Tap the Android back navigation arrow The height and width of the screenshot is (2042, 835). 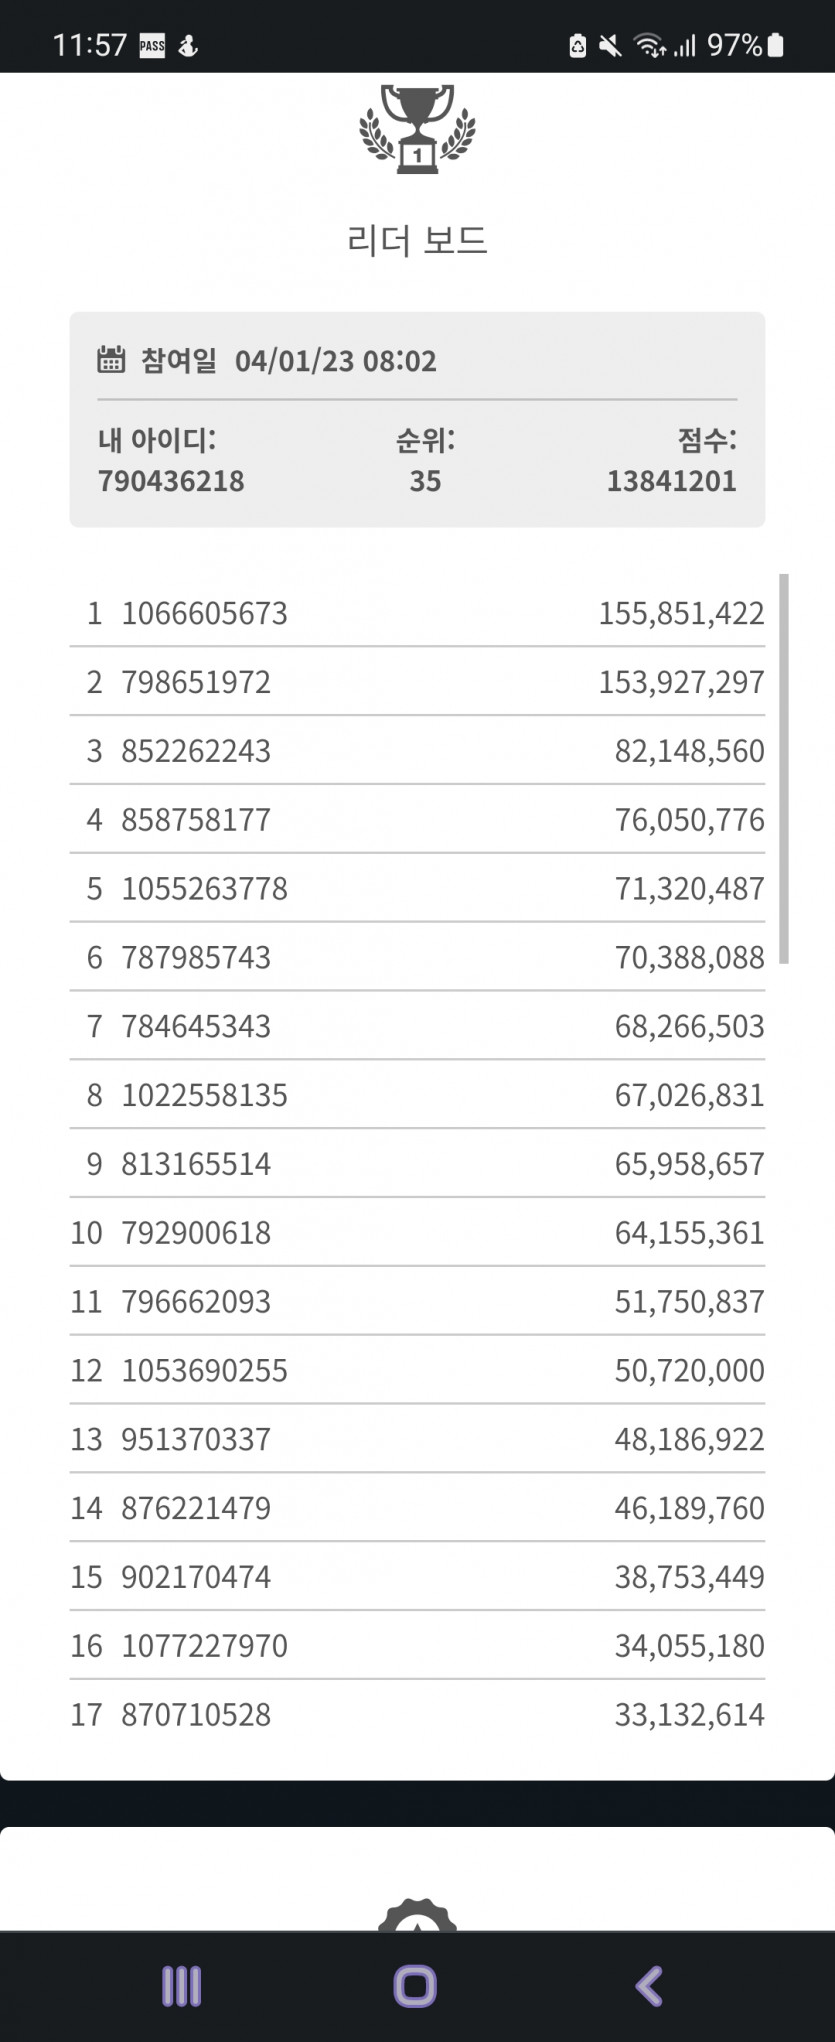pyautogui.click(x=650, y=1986)
